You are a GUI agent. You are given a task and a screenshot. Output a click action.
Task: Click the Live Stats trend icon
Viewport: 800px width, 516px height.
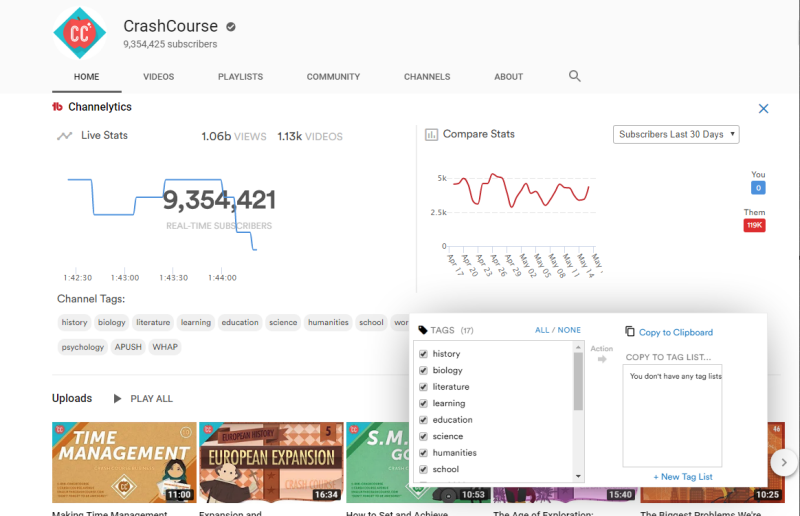click(64, 136)
